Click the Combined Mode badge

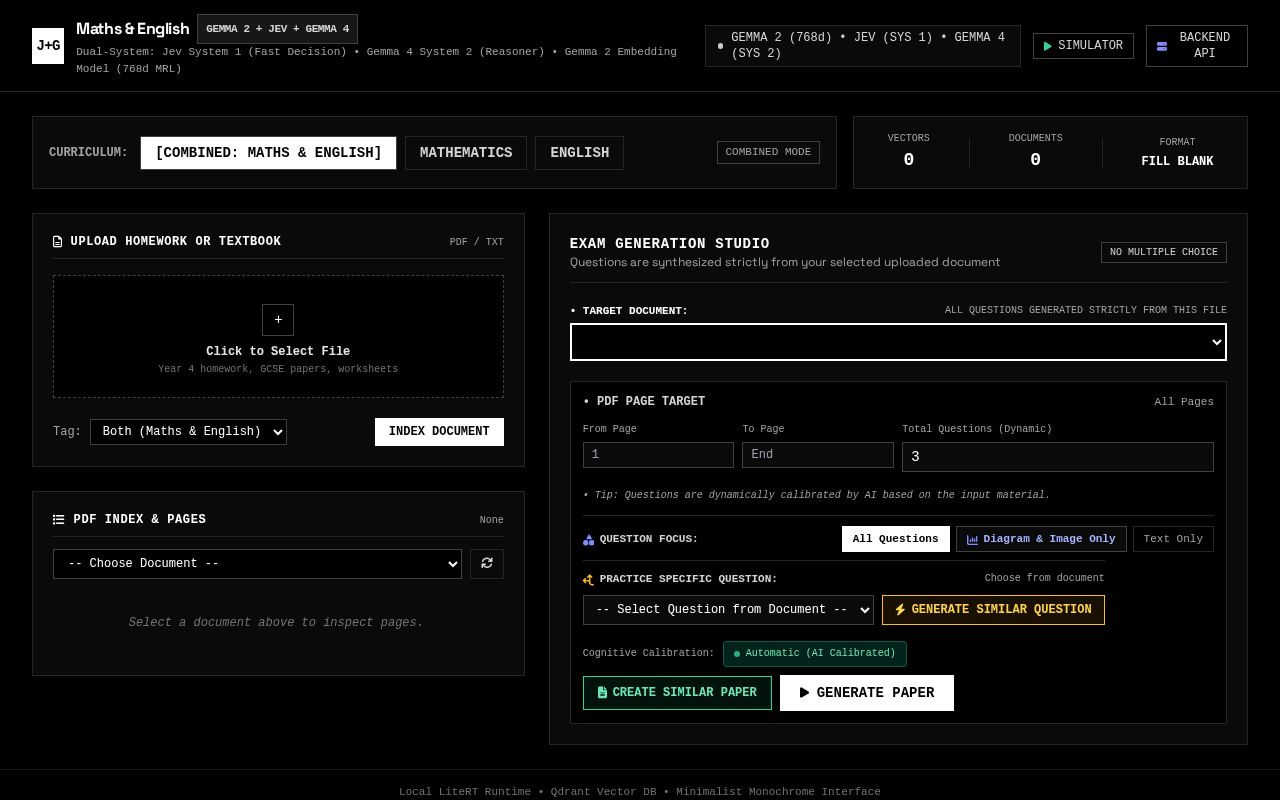coord(768,153)
